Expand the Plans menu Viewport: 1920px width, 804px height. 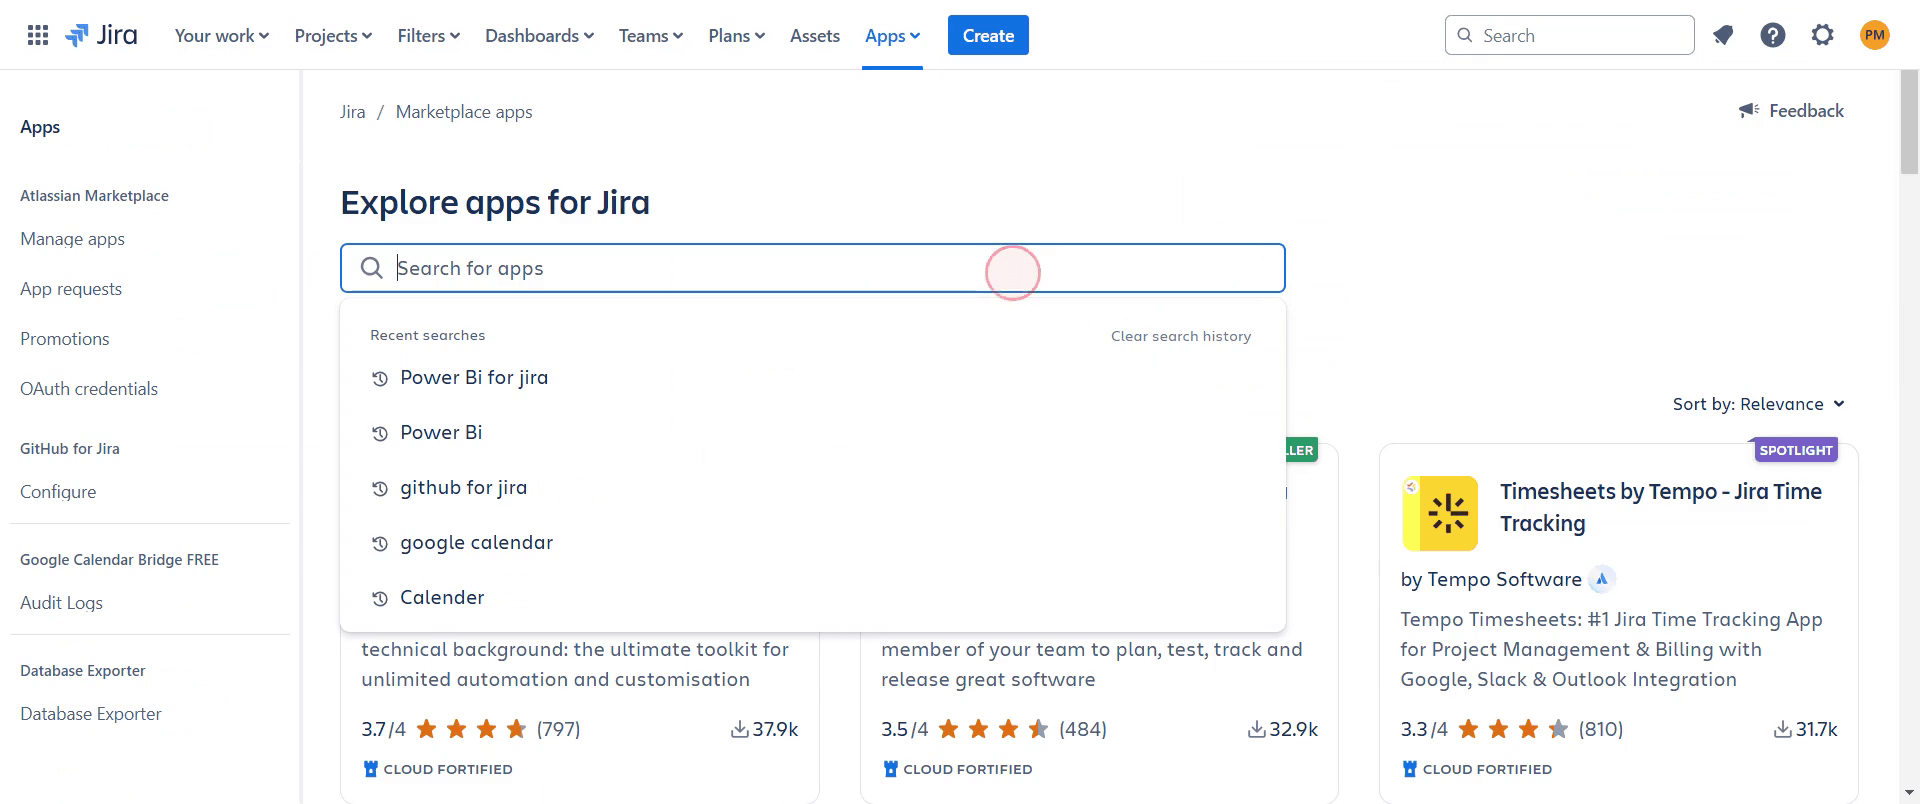[x=737, y=36]
